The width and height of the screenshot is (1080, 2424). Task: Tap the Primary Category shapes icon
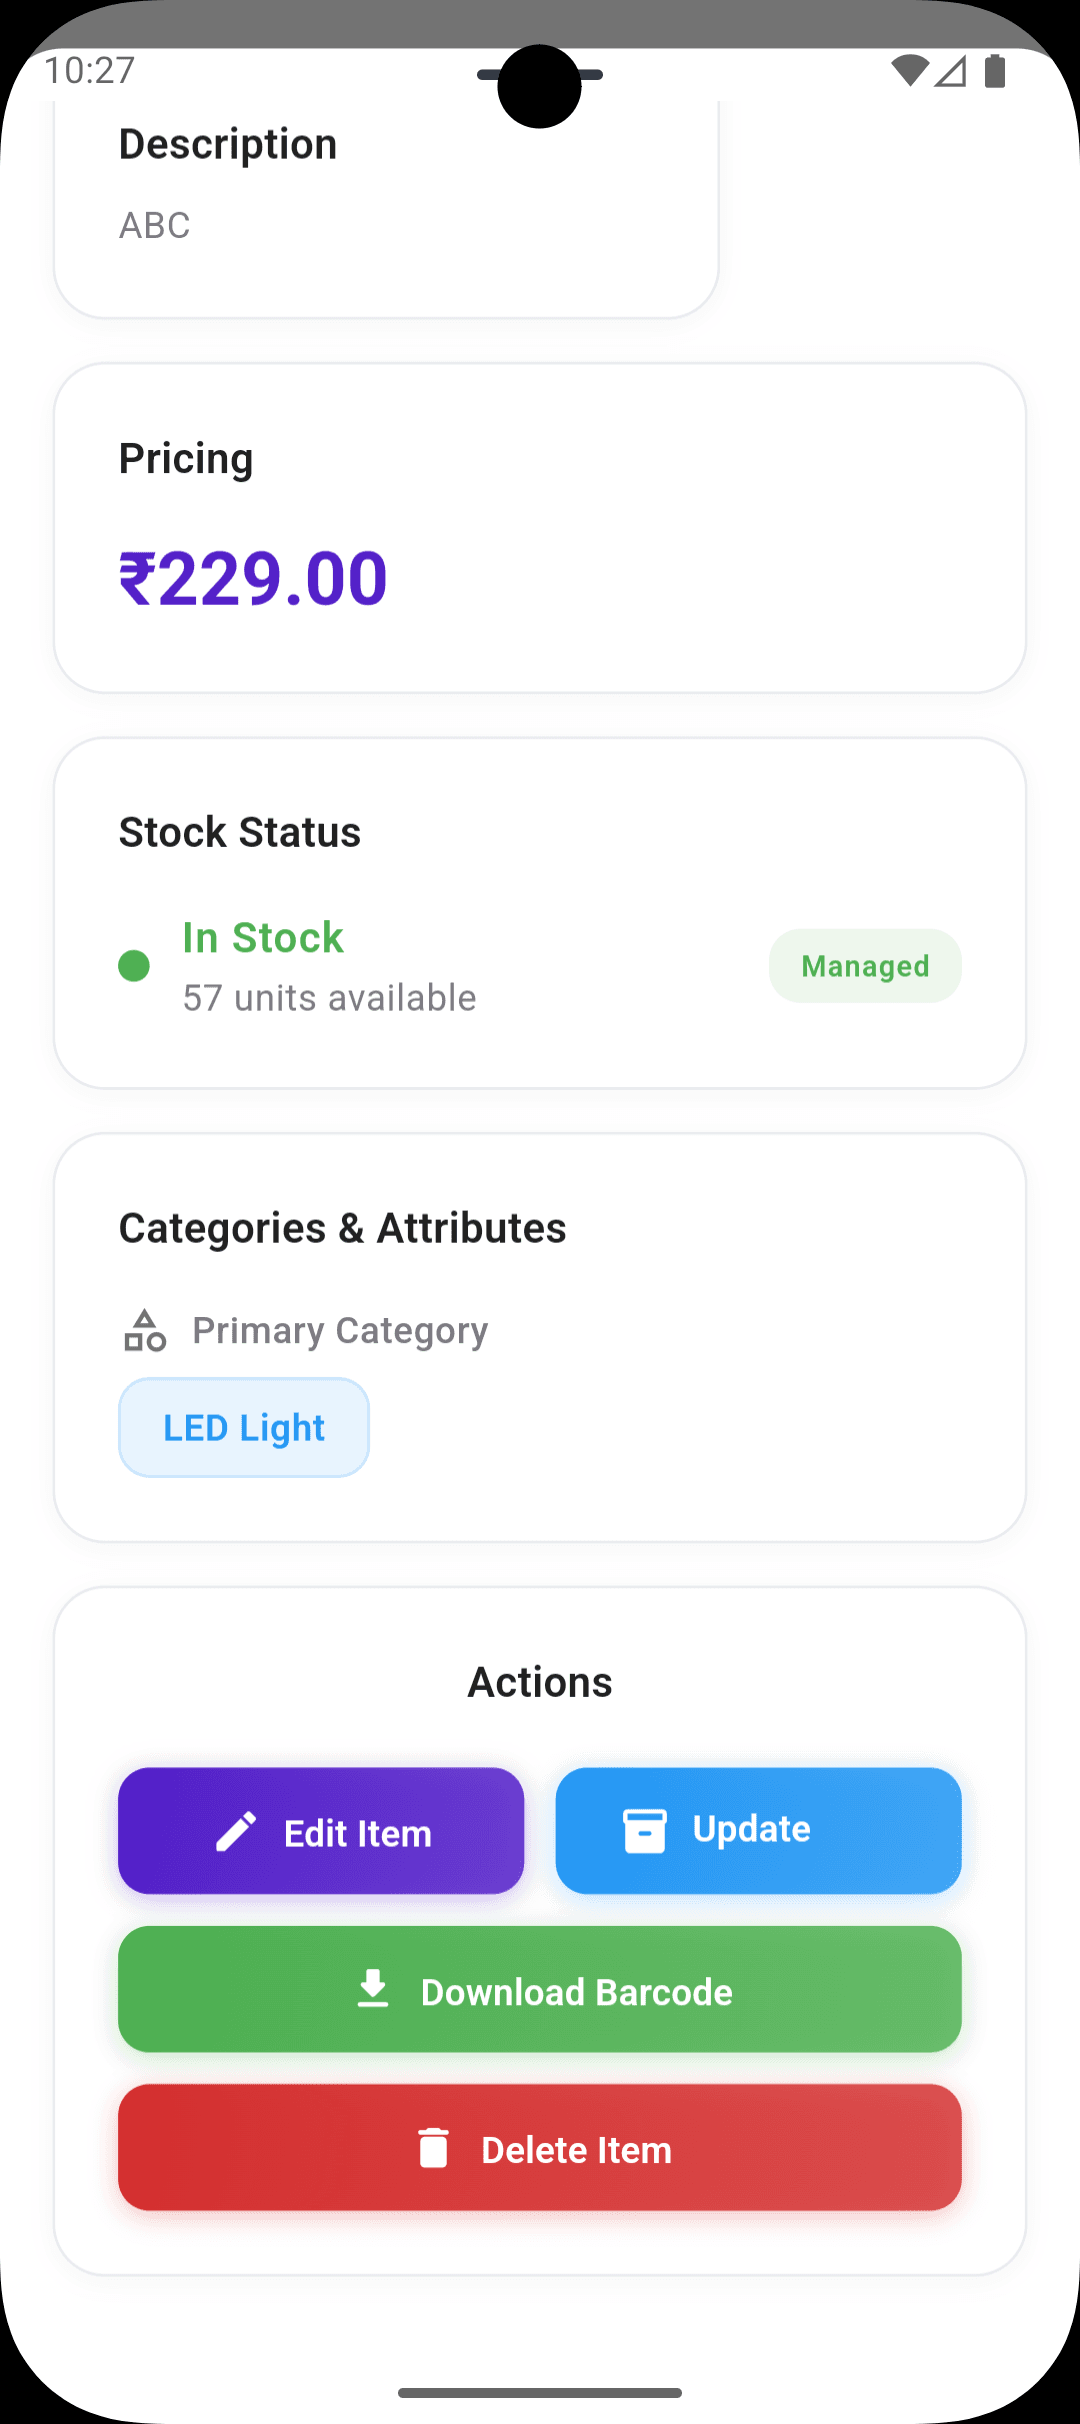tap(145, 1331)
